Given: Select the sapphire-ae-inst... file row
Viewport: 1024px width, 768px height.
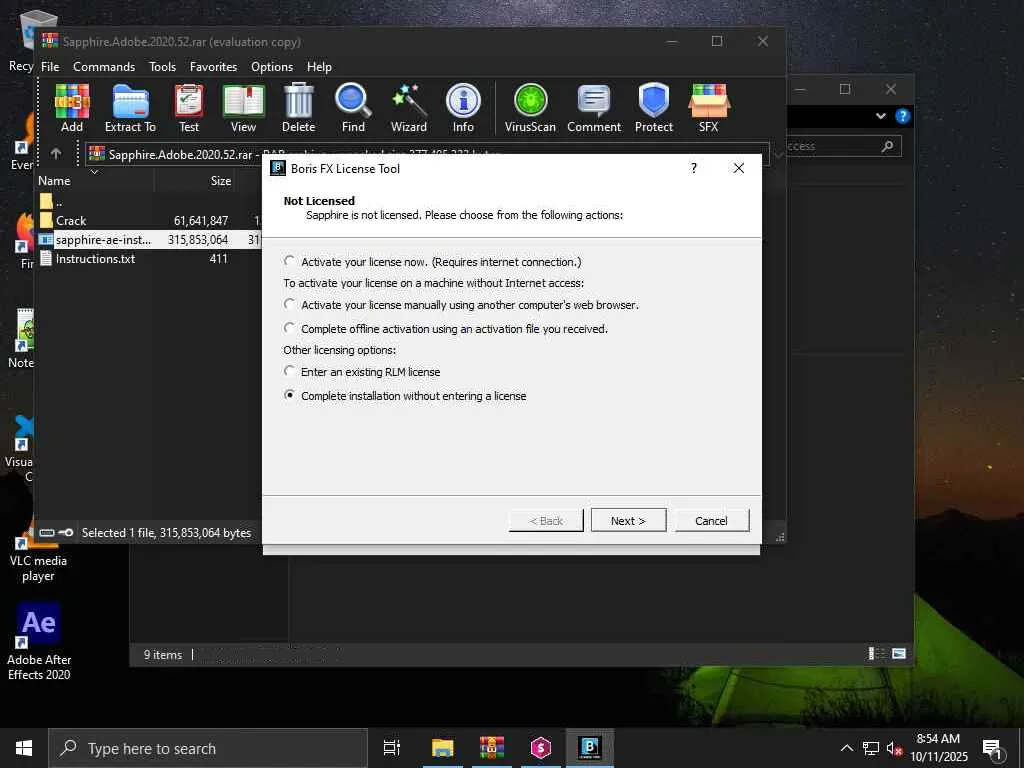Looking at the screenshot, I should [x=149, y=240].
